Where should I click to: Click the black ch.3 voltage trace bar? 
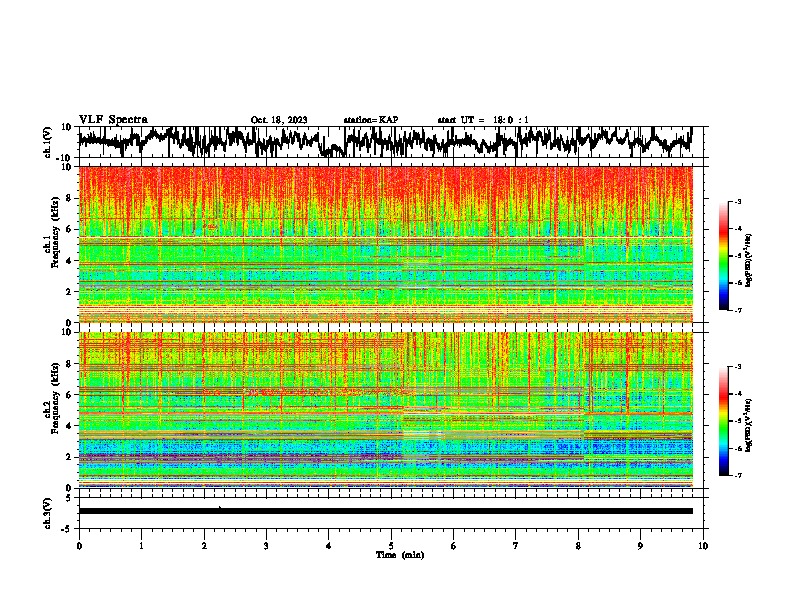[386, 511]
